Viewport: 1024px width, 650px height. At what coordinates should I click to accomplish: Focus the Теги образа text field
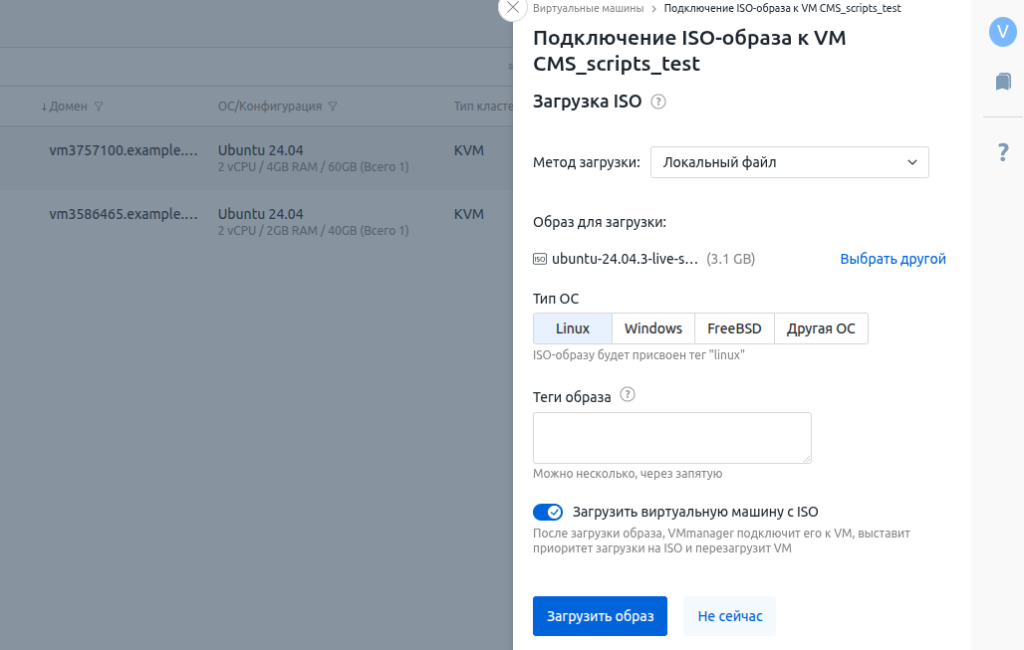[671, 438]
